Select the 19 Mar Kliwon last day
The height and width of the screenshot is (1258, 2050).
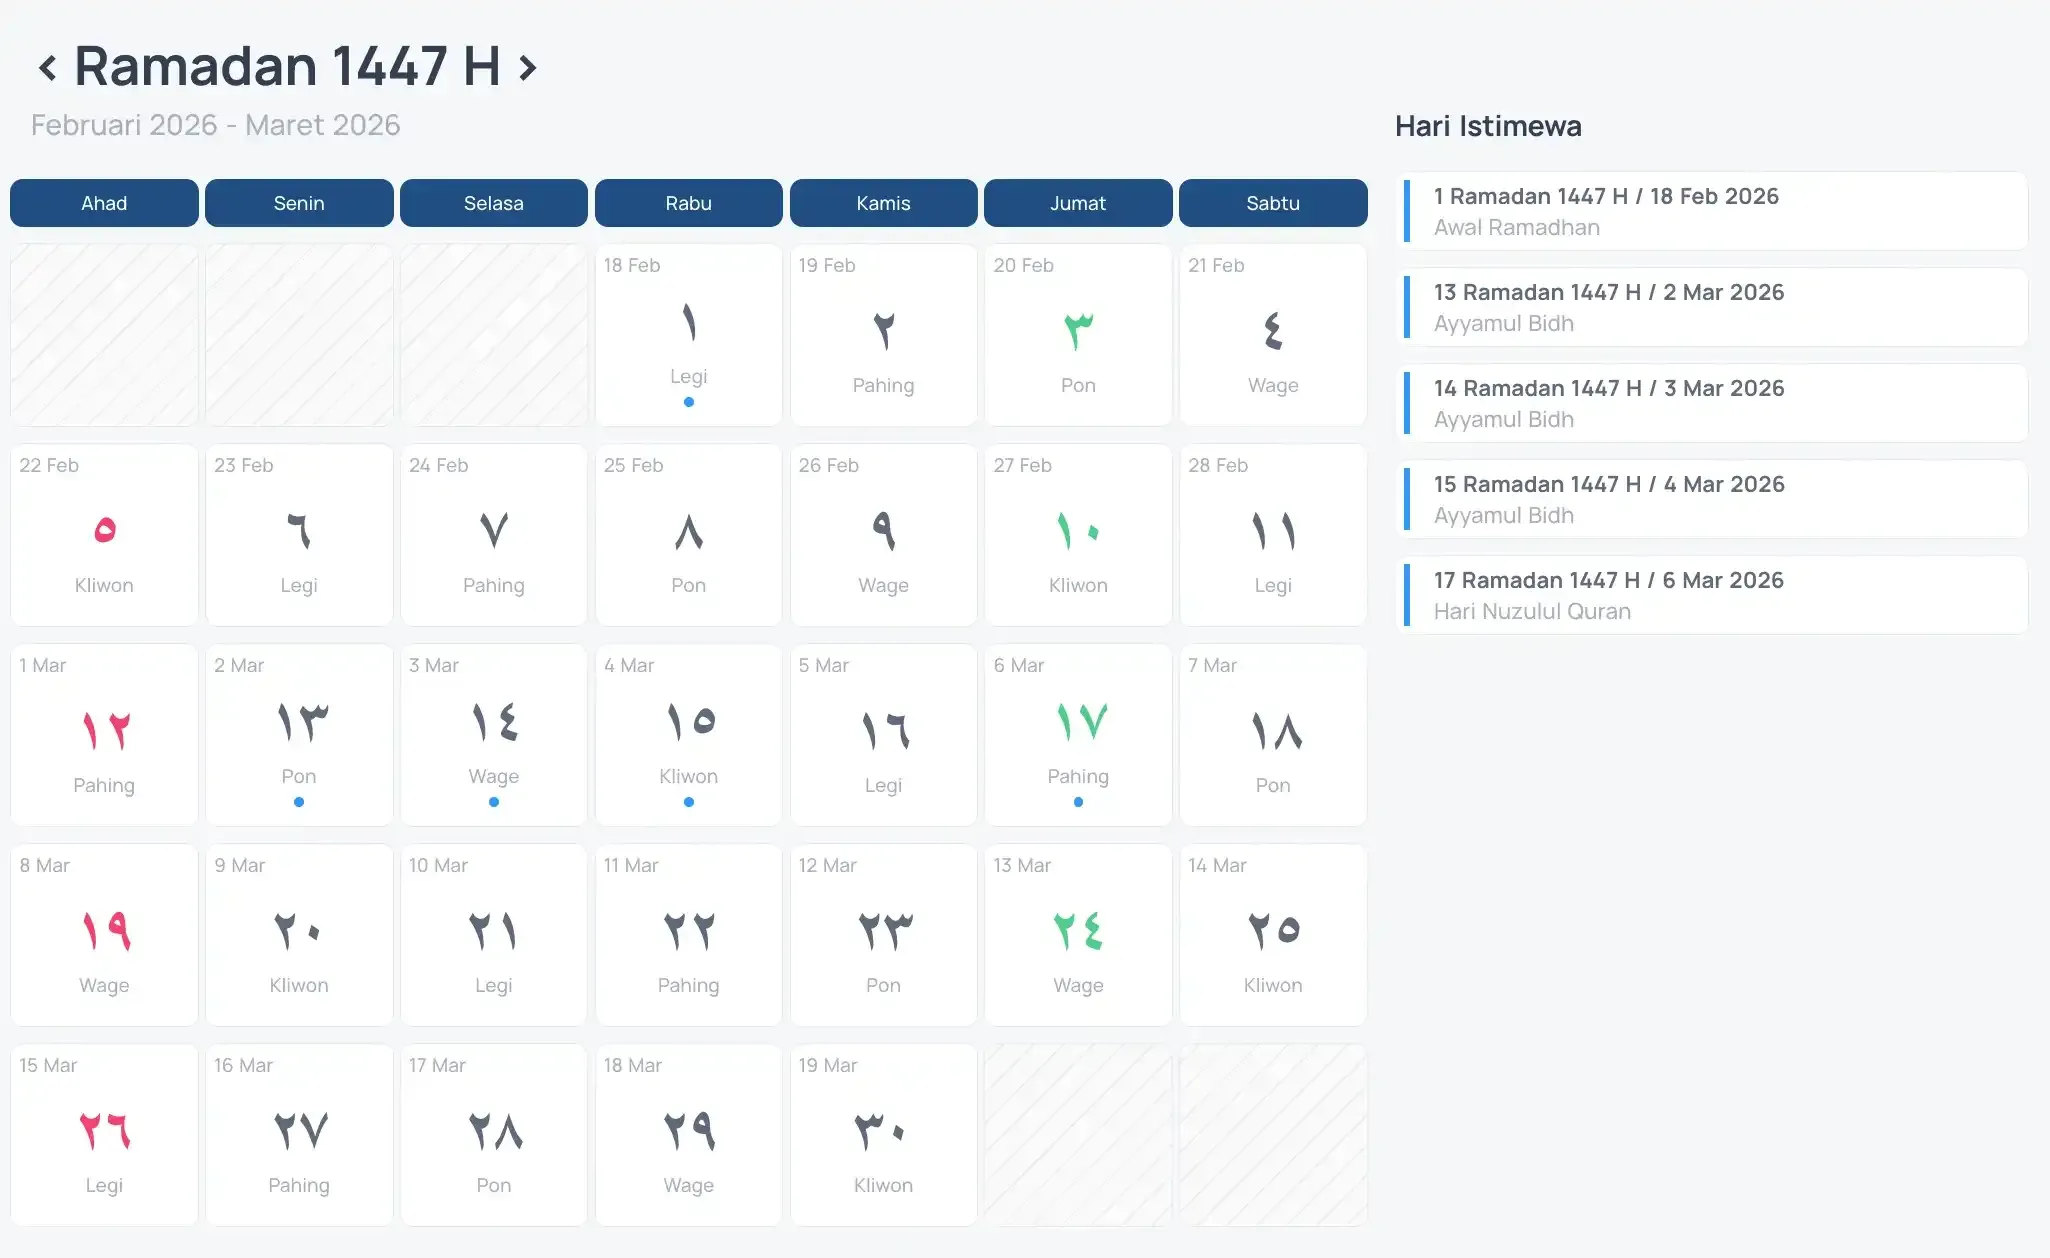[882, 1135]
